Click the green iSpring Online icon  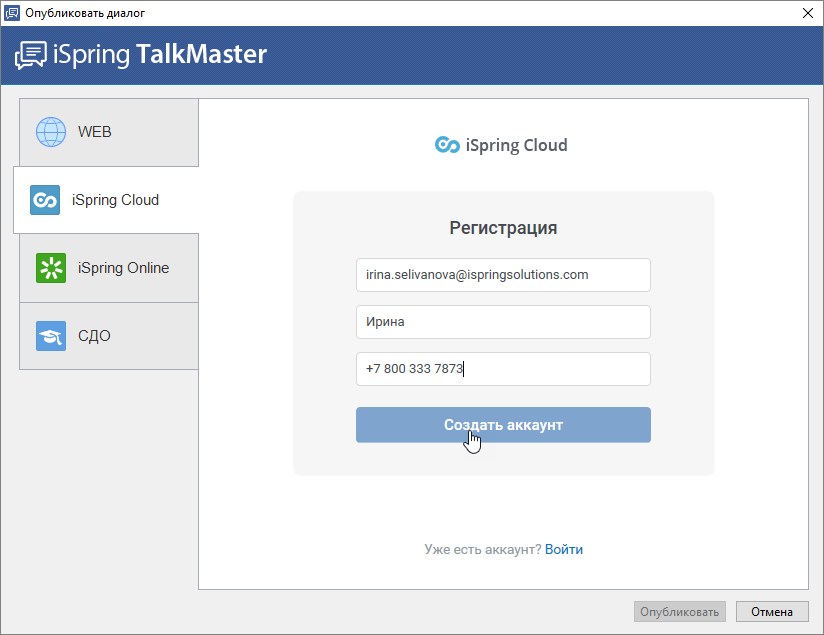point(51,268)
